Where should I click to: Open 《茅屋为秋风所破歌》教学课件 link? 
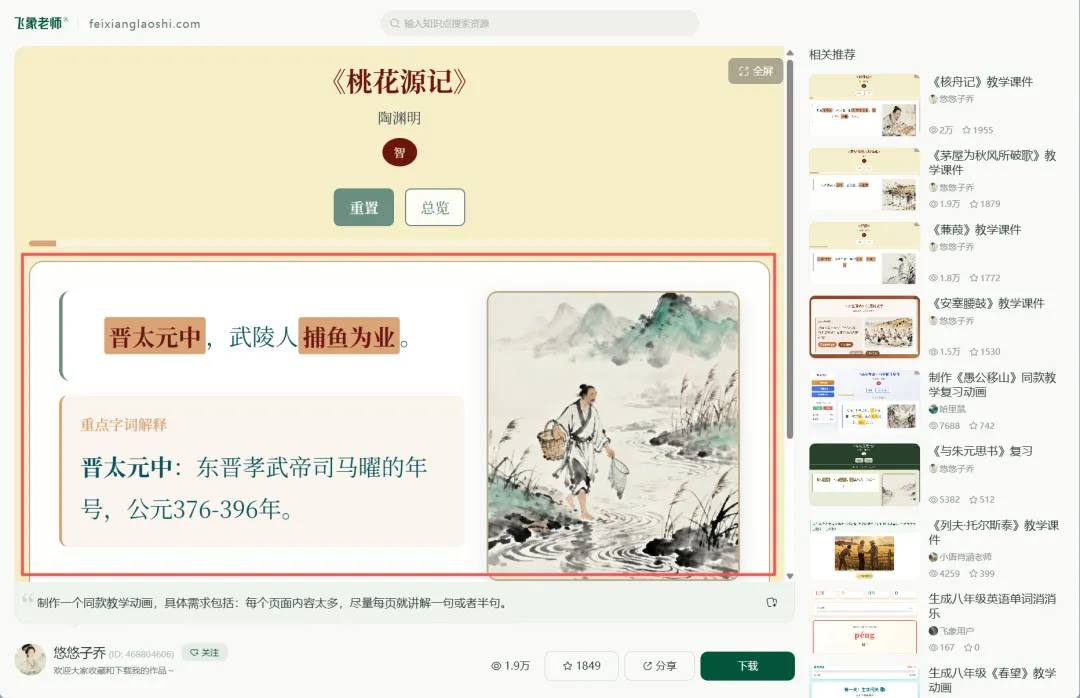(993, 163)
